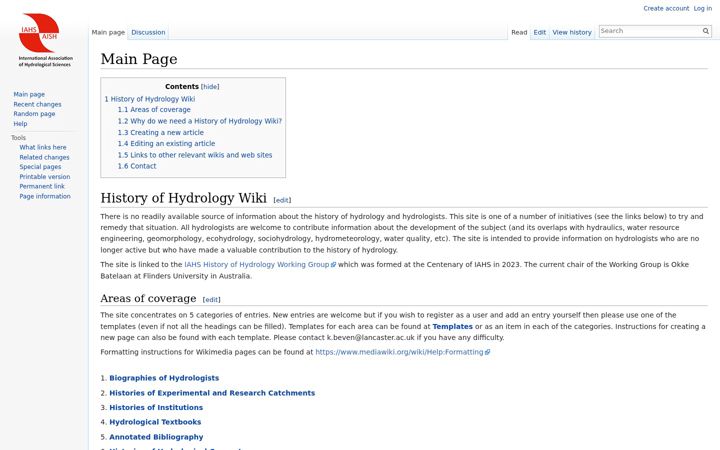
Task: Click the search magnifier icon
Action: pyautogui.click(x=706, y=31)
